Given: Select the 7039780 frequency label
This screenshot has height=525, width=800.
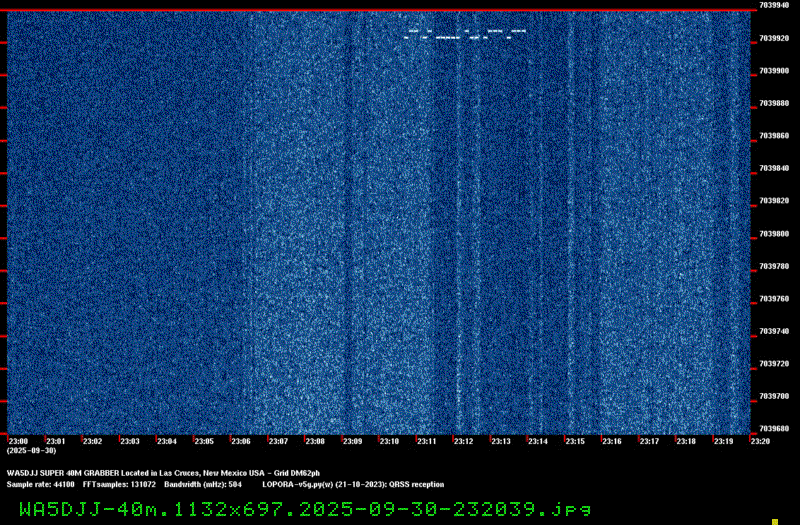Looking at the screenshot, I should click(x=774, y=266).
